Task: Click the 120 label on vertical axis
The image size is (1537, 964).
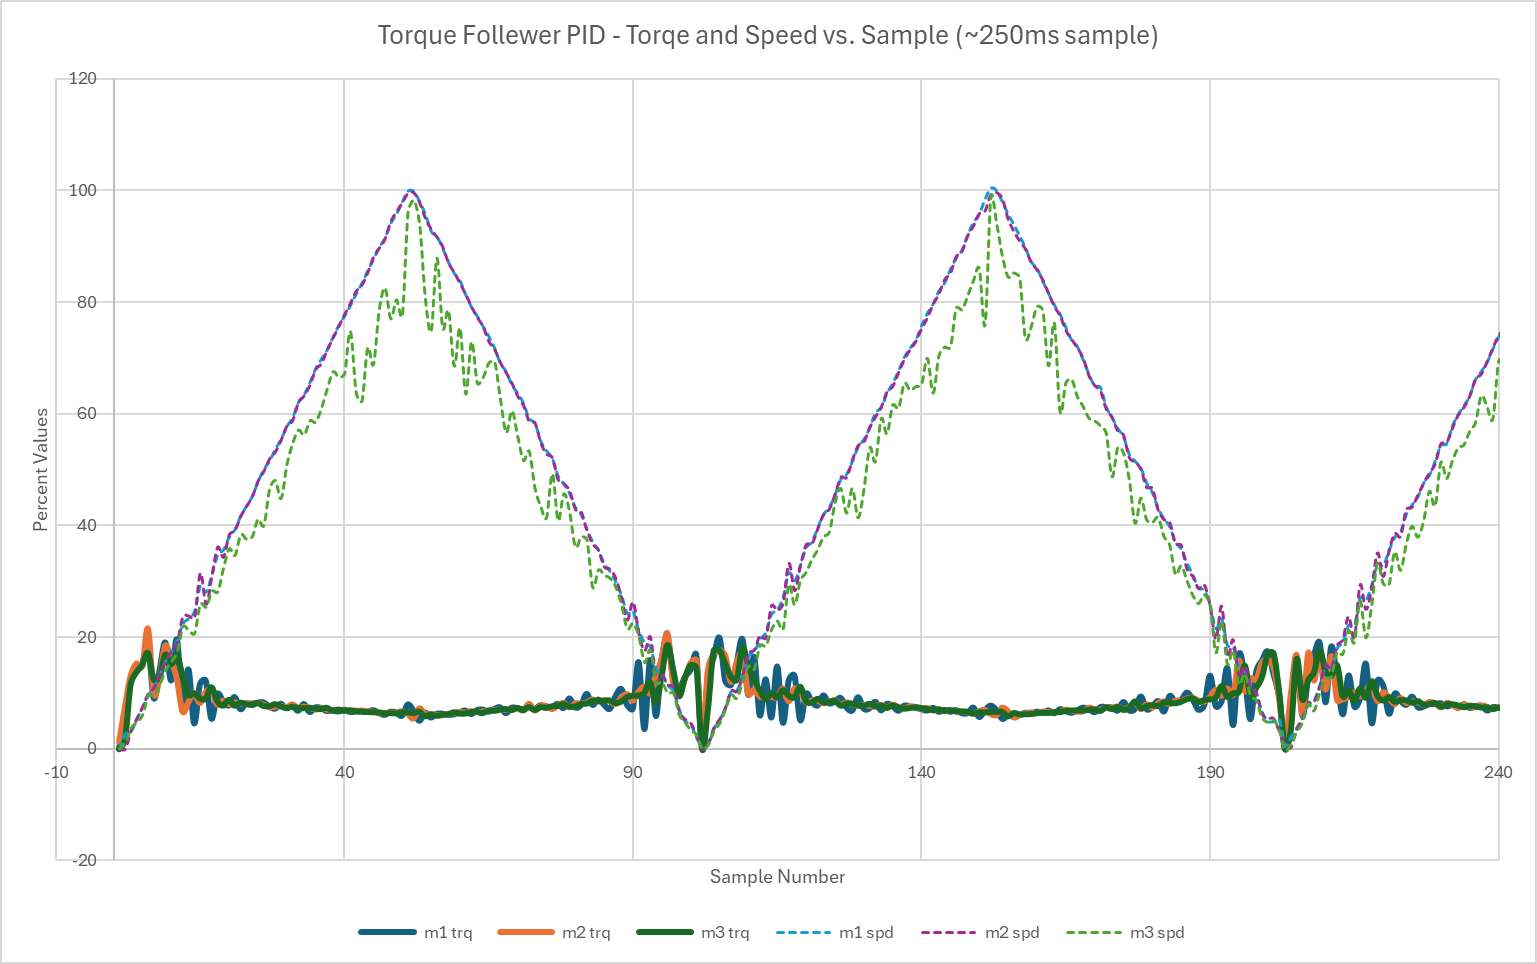Action: (83, 78)
